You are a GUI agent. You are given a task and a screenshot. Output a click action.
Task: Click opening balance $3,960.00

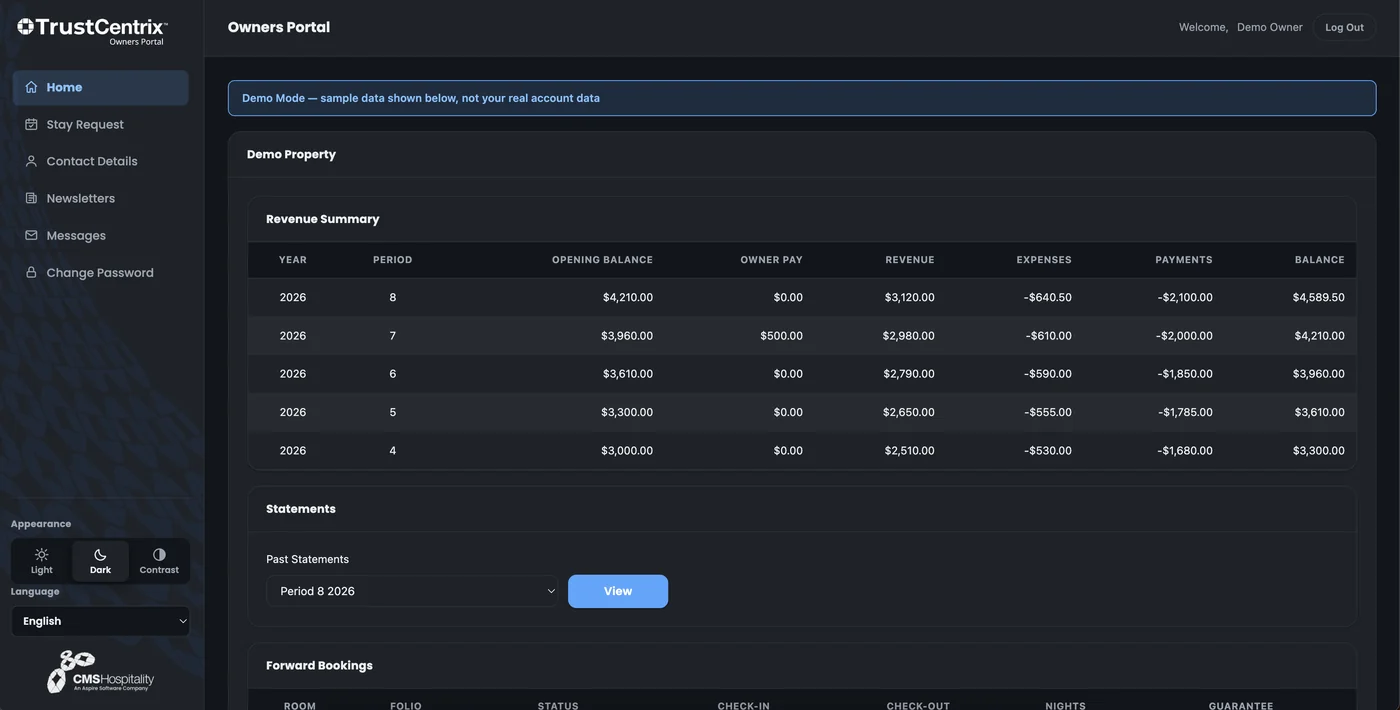click(x=627, y=336)
